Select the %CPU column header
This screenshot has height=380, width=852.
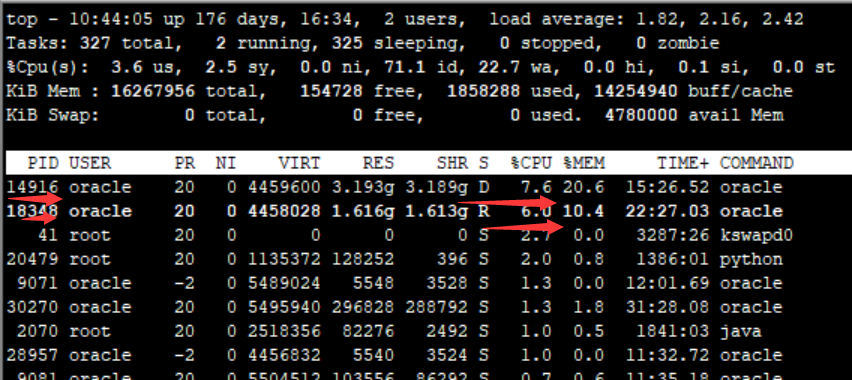point(531,163)
